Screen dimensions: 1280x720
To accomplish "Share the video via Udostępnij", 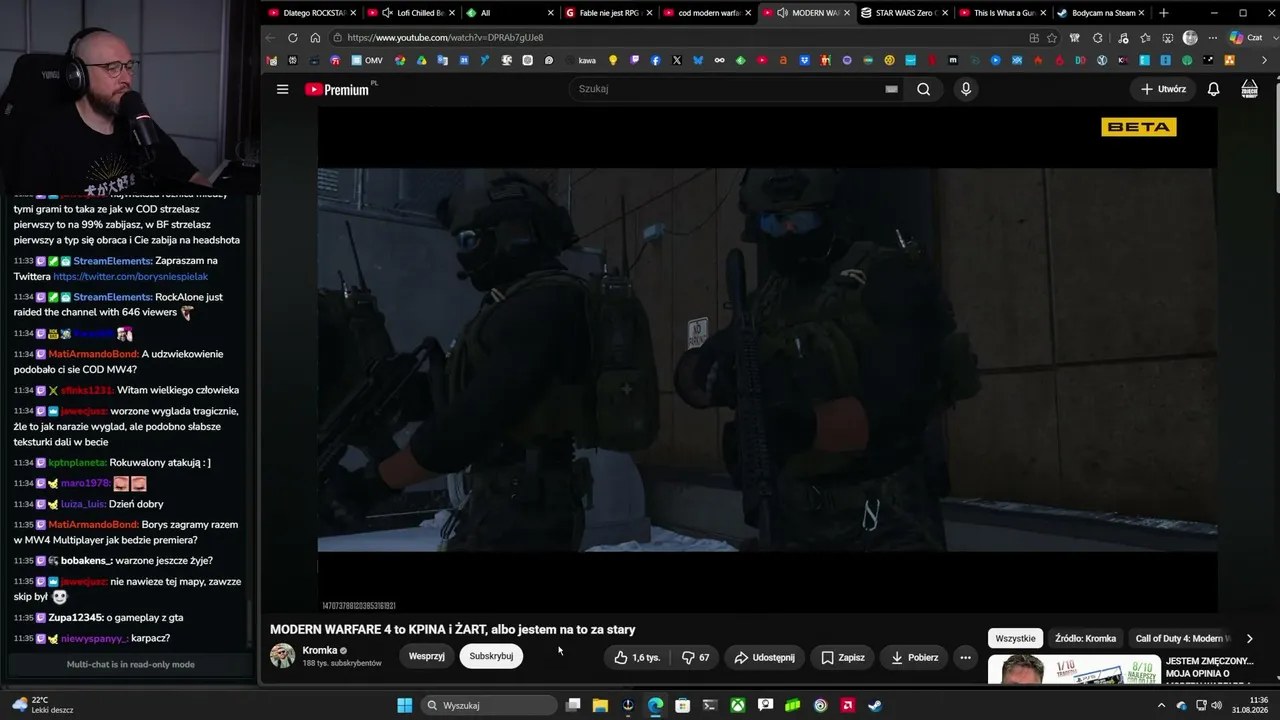I will coord(764,657).
